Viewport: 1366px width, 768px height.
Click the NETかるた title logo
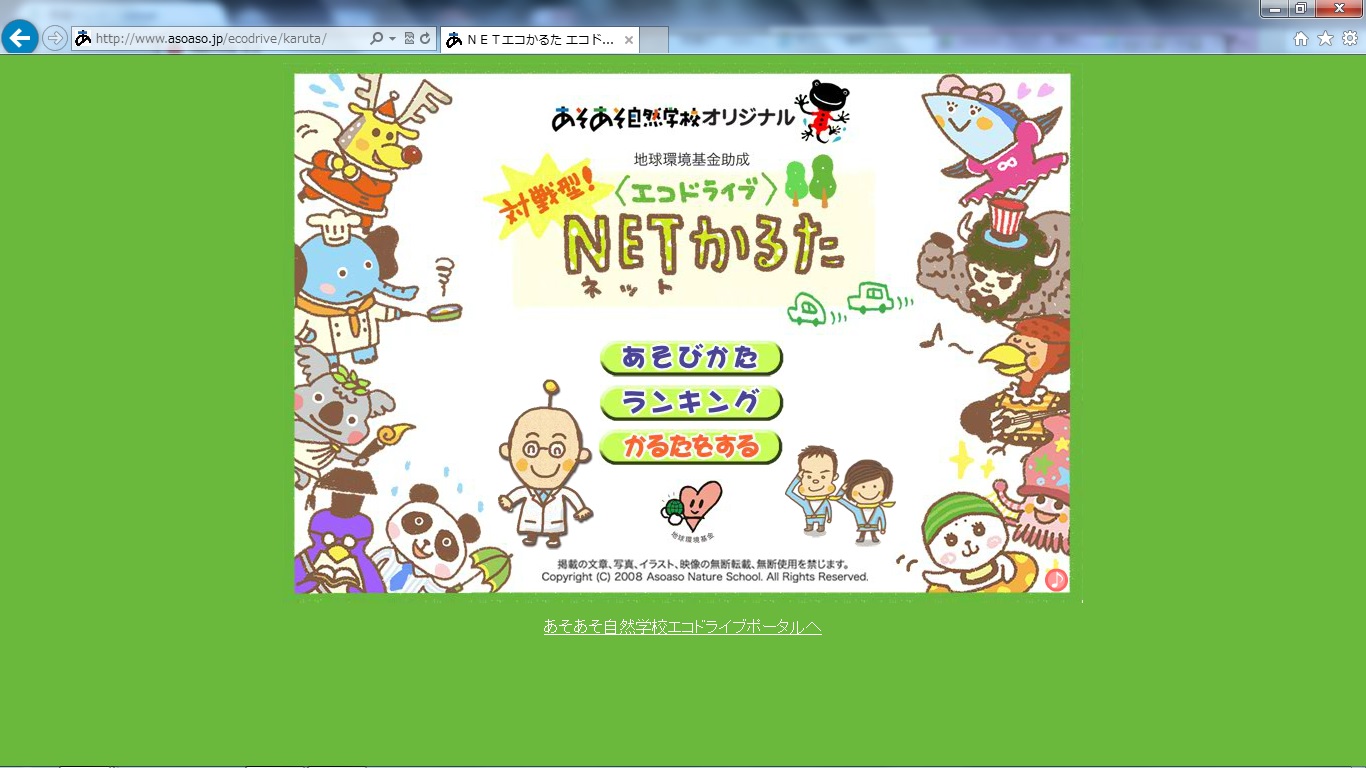(704, 247)
